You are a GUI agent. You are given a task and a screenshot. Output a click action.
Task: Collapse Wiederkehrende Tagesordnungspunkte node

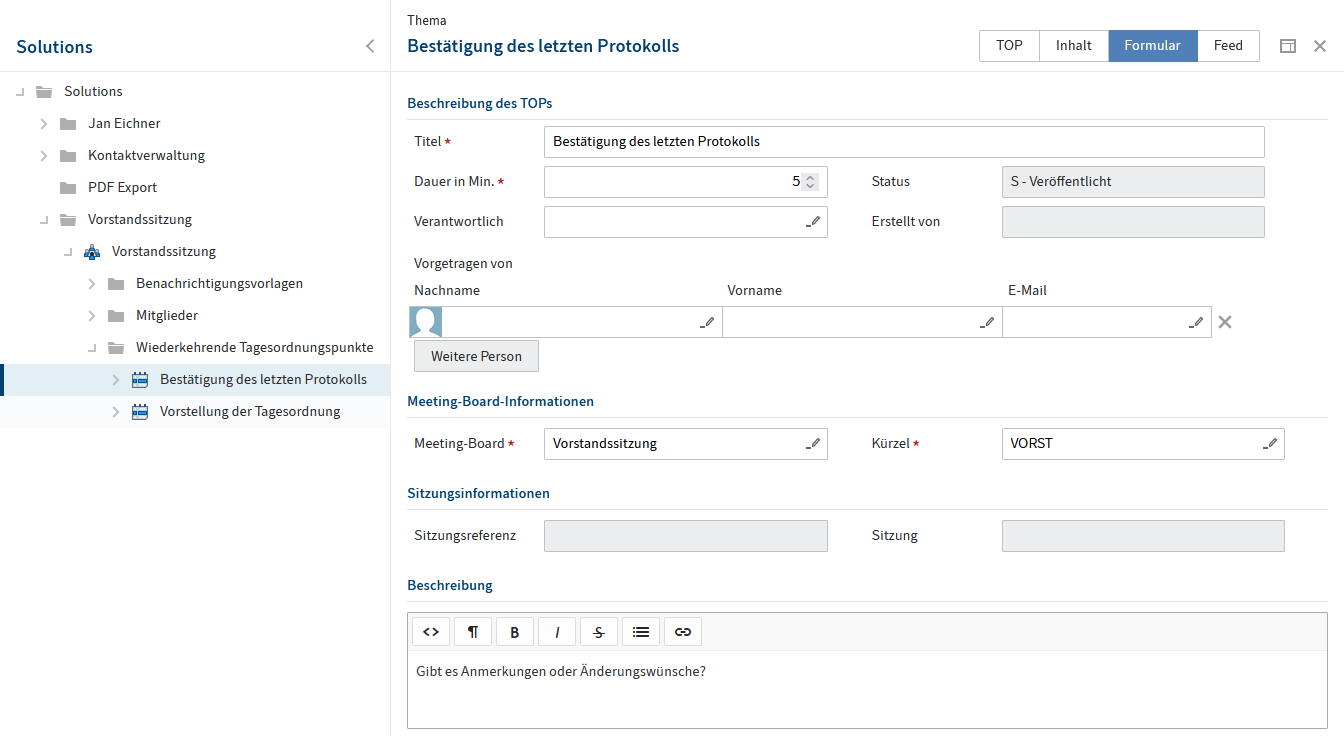click(92, 348)
